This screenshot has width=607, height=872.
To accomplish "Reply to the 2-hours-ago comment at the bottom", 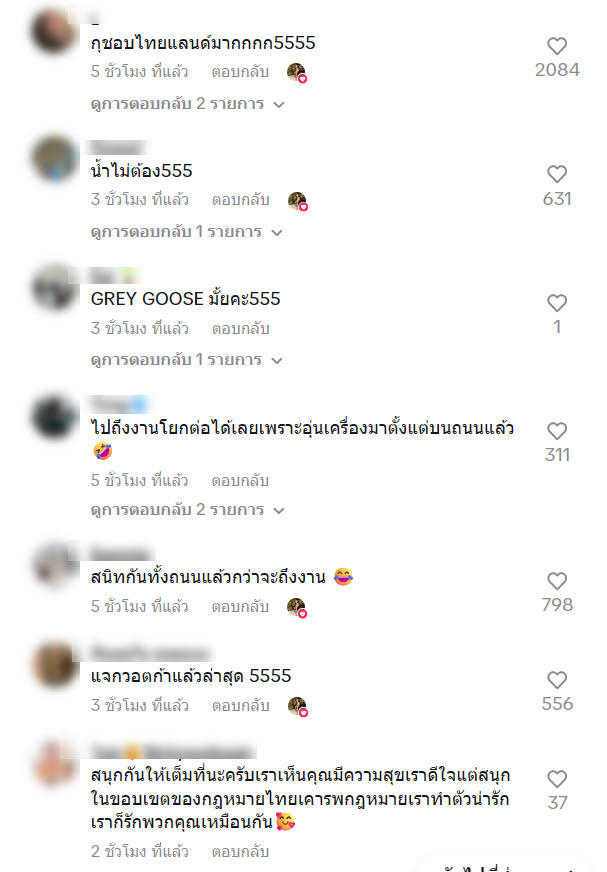I will tap(240, 851).
